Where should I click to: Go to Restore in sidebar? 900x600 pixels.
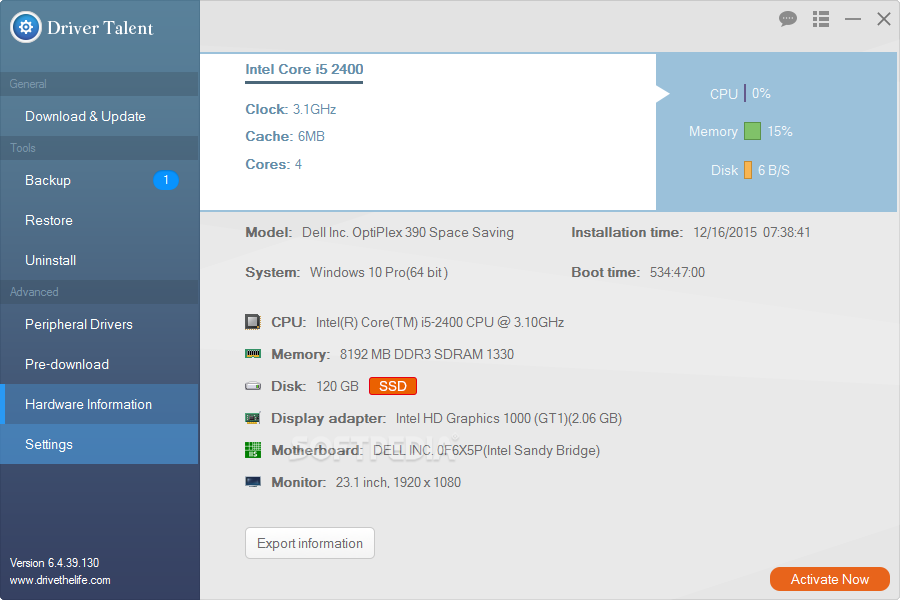click(x=99, y=220)
